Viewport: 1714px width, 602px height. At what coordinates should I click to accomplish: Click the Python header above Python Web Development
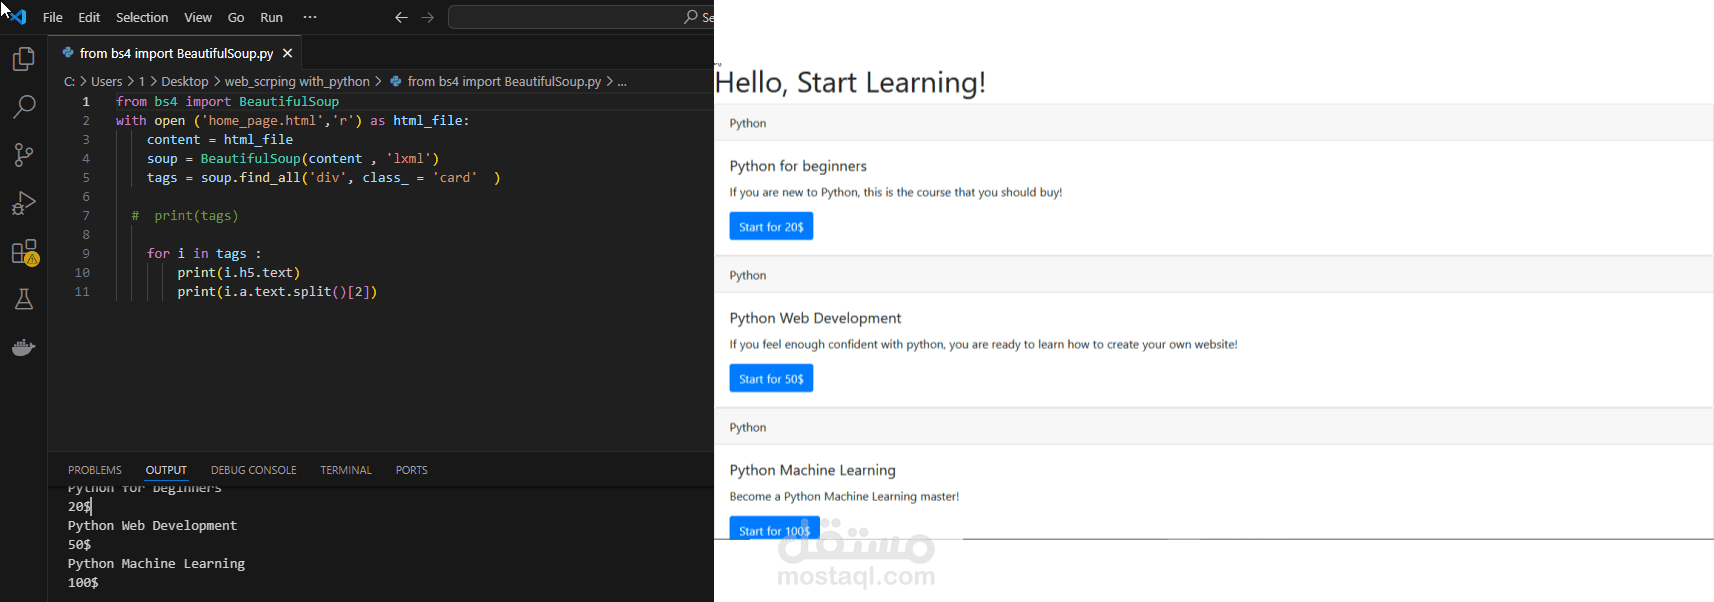point(748,275)
